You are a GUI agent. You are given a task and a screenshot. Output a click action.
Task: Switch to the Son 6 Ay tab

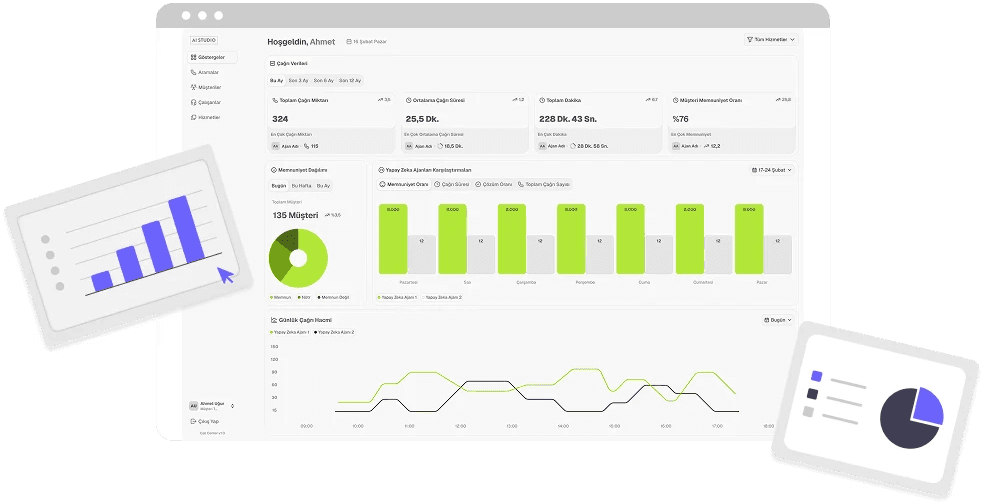pos(323,80)
